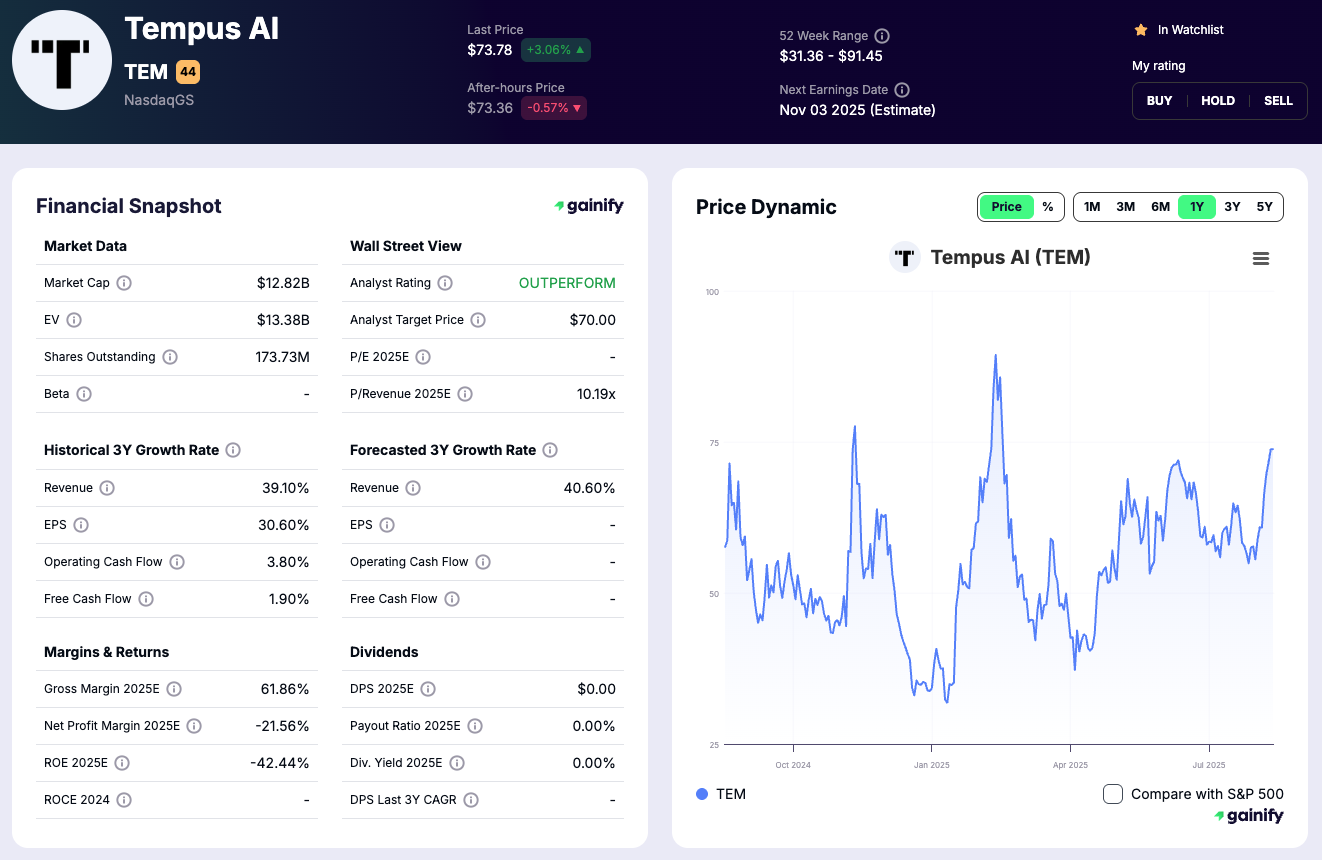
Task: Enable Compare with S&P 500 checkbox
Action: (1113, 794)
